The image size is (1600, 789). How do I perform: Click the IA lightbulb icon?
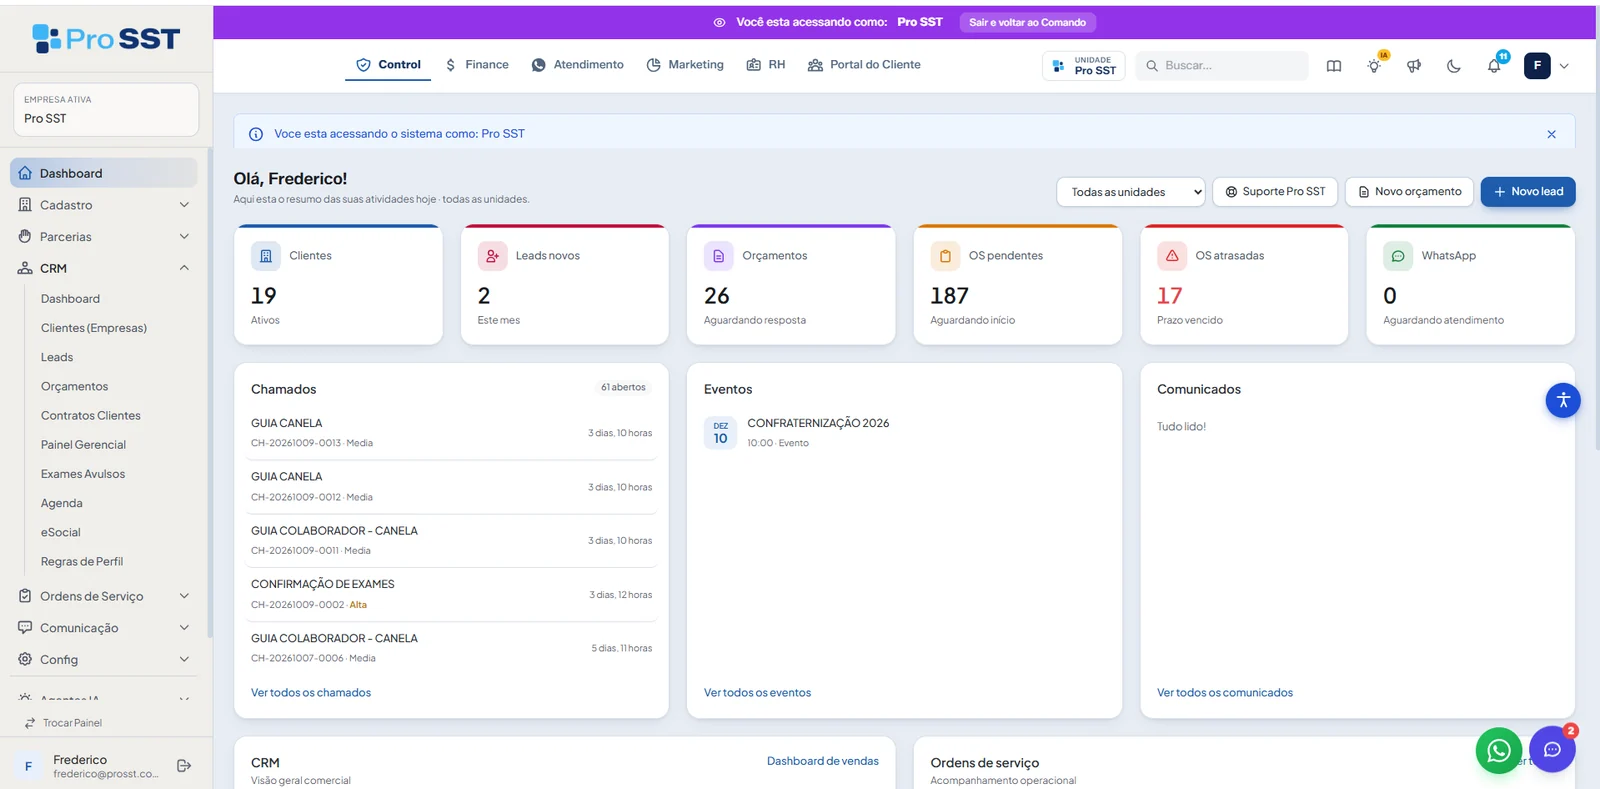[x=1374, y=66]
